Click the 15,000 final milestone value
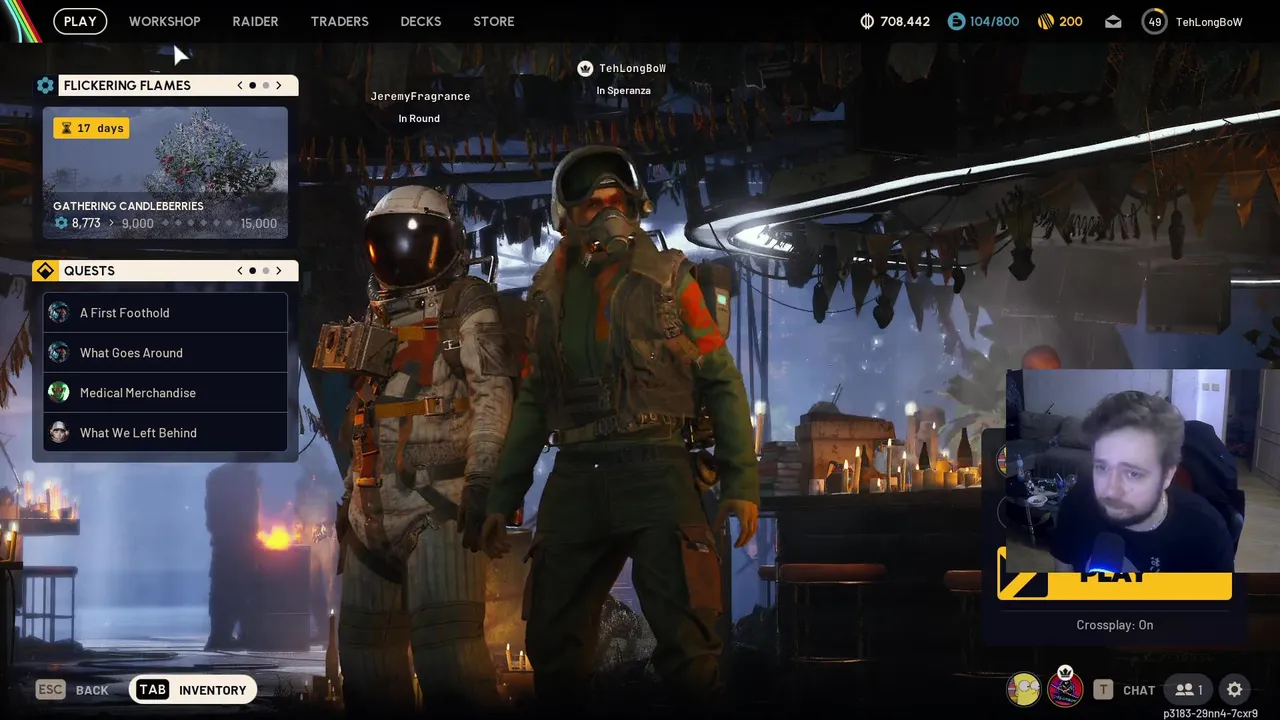The width and height of the screenshot is (1280, 720). point(258,223)
